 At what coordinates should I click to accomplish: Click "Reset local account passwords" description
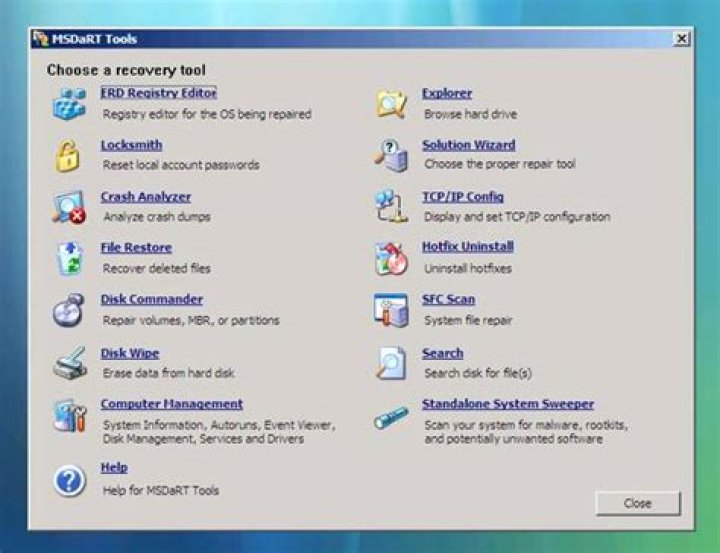pos(181,165)
